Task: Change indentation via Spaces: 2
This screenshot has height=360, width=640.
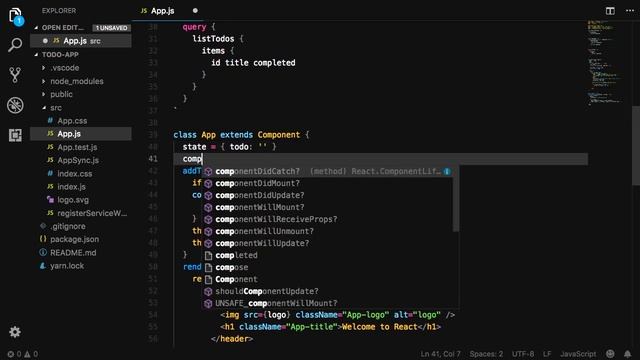Action: [x=486, y=354]
